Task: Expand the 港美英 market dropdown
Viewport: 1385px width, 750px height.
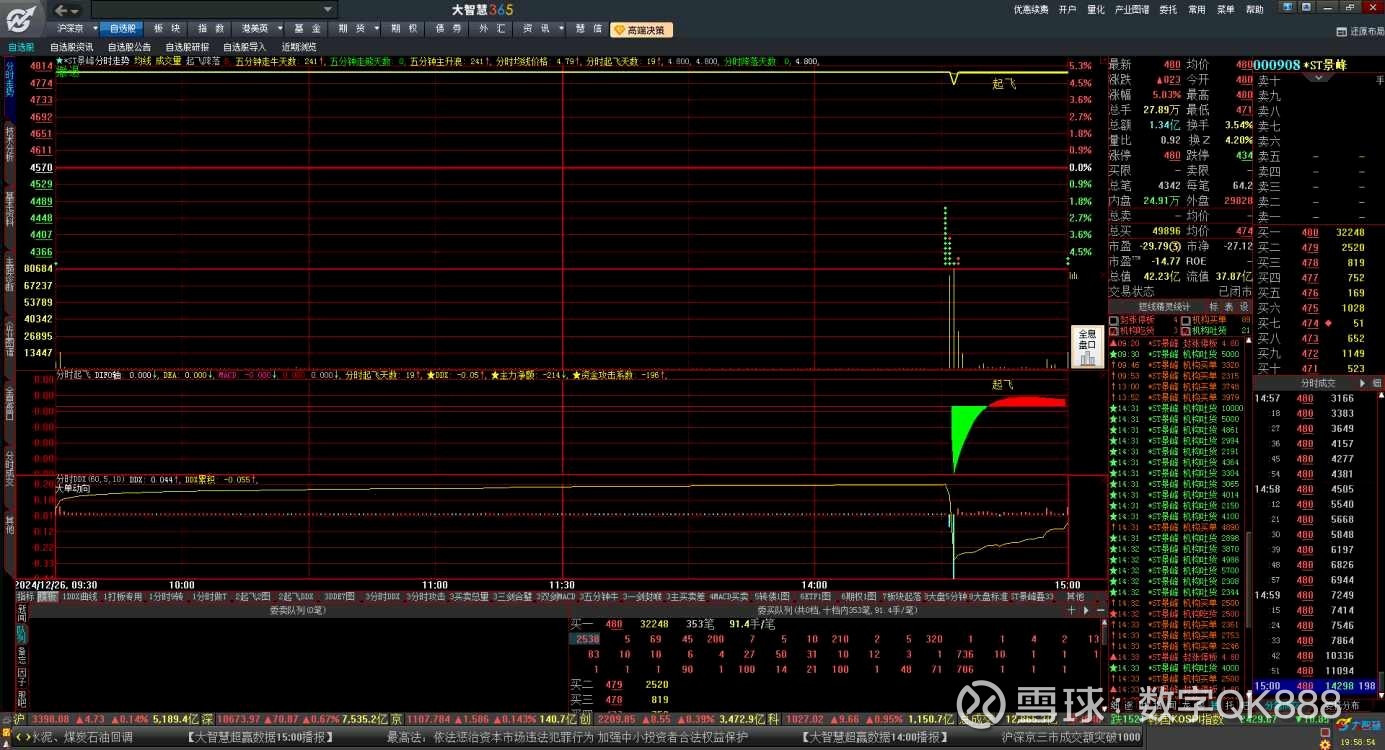Action: tap(279, 30)
